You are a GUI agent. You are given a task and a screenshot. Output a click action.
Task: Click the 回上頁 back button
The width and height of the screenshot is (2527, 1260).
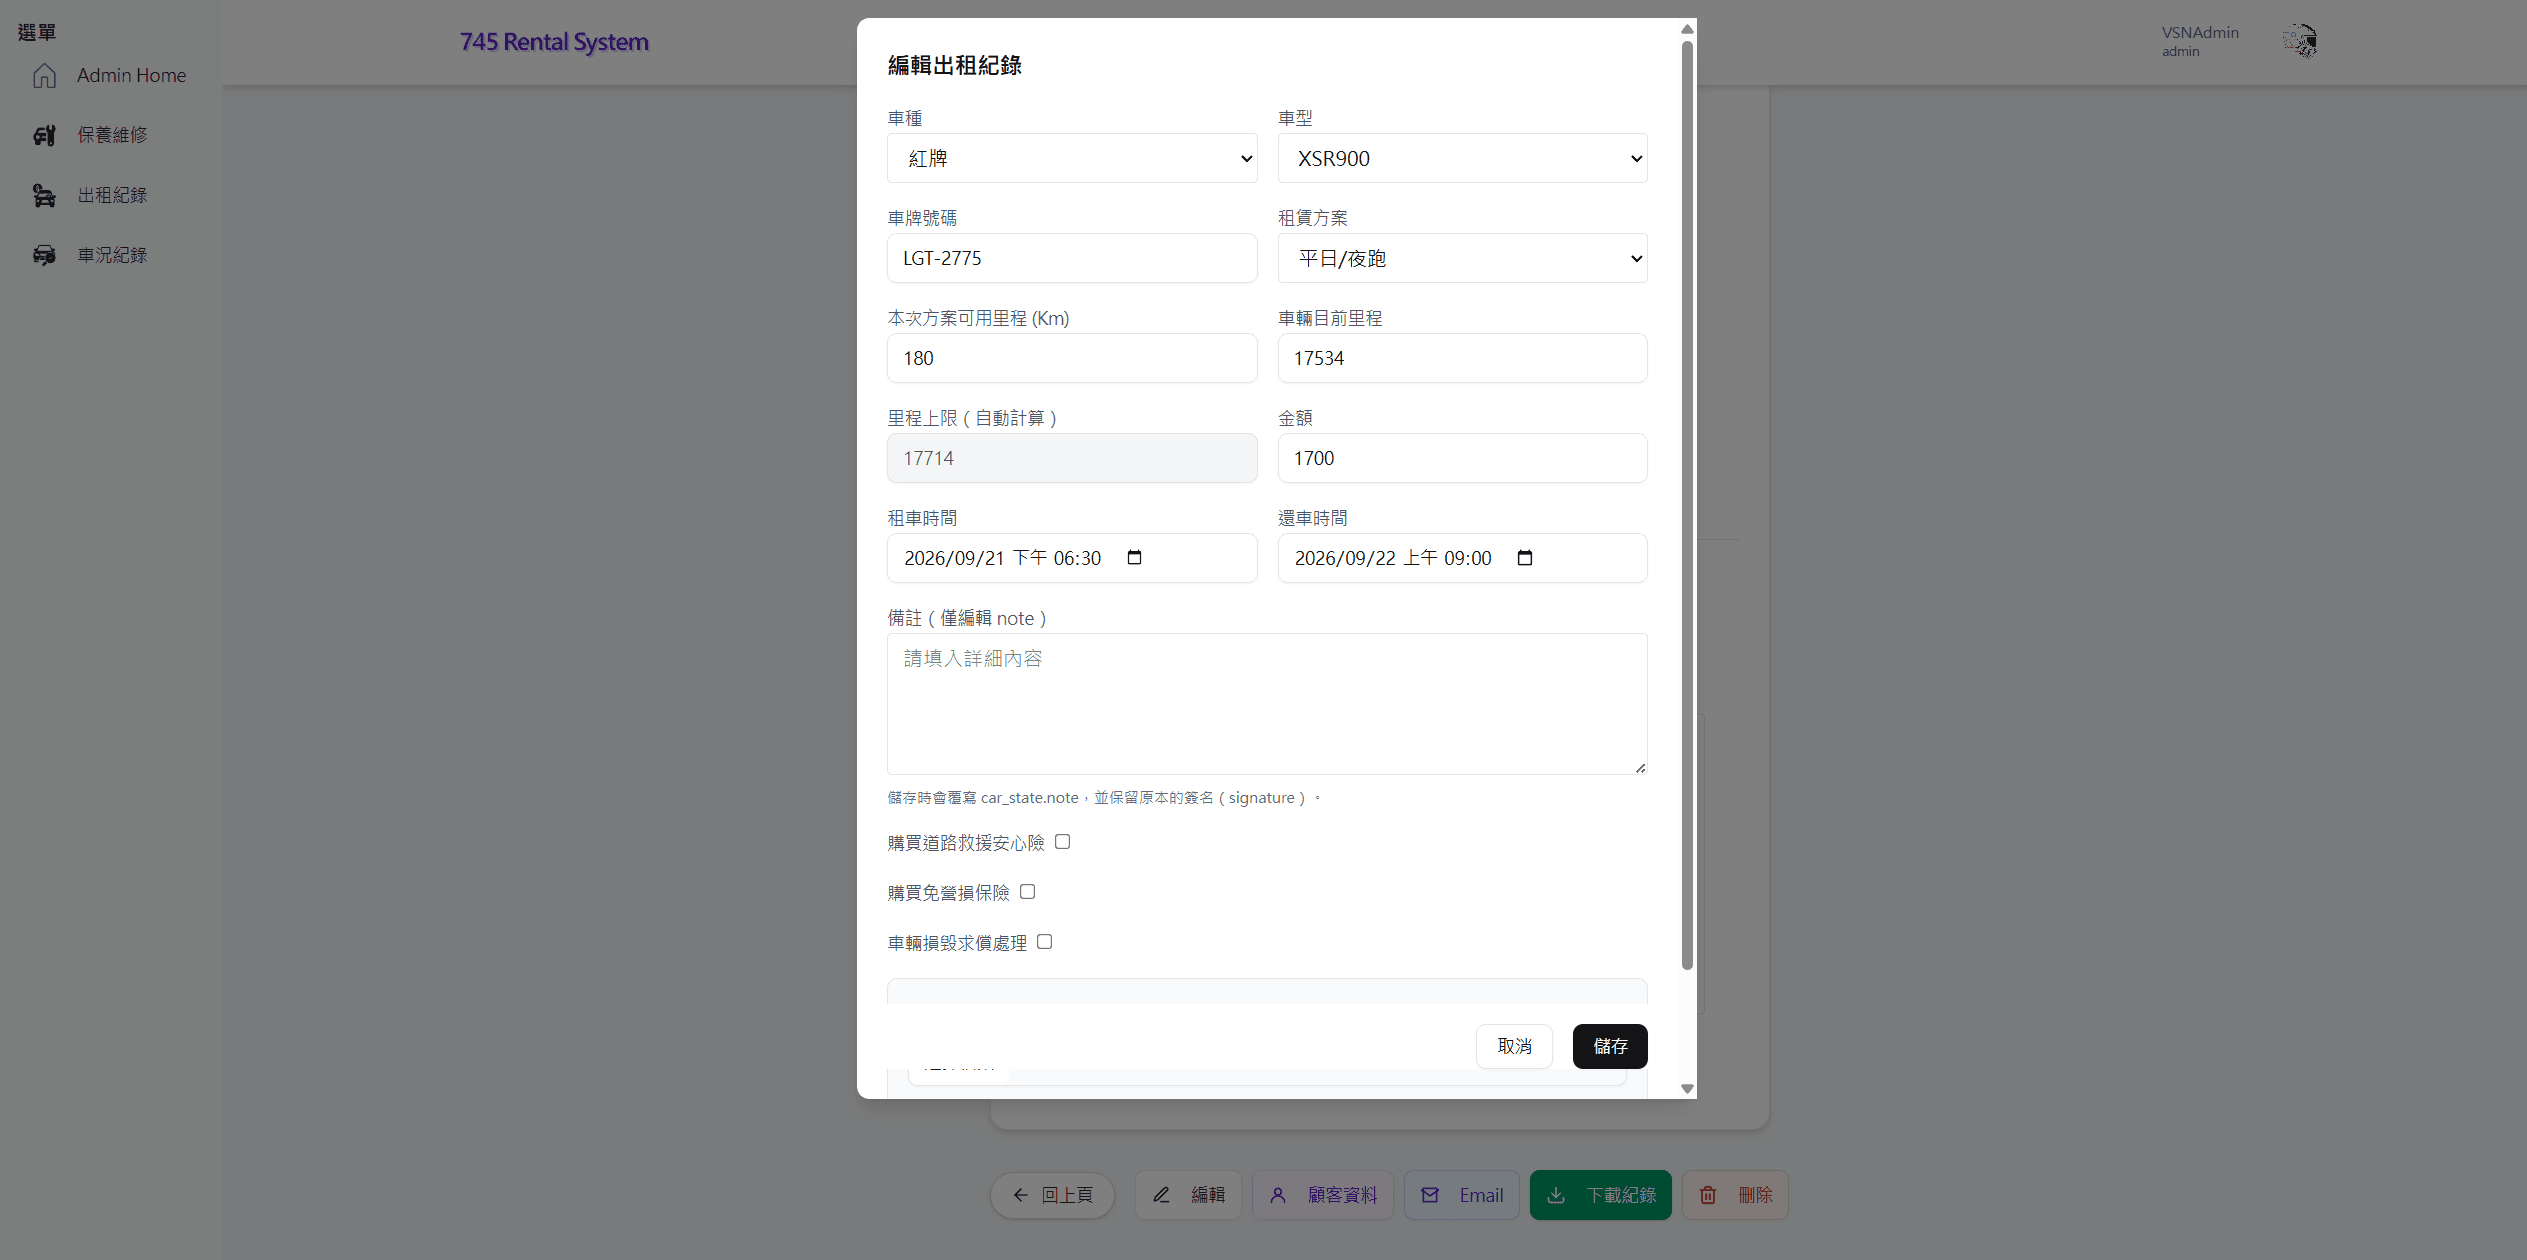click(1052, 1195)
